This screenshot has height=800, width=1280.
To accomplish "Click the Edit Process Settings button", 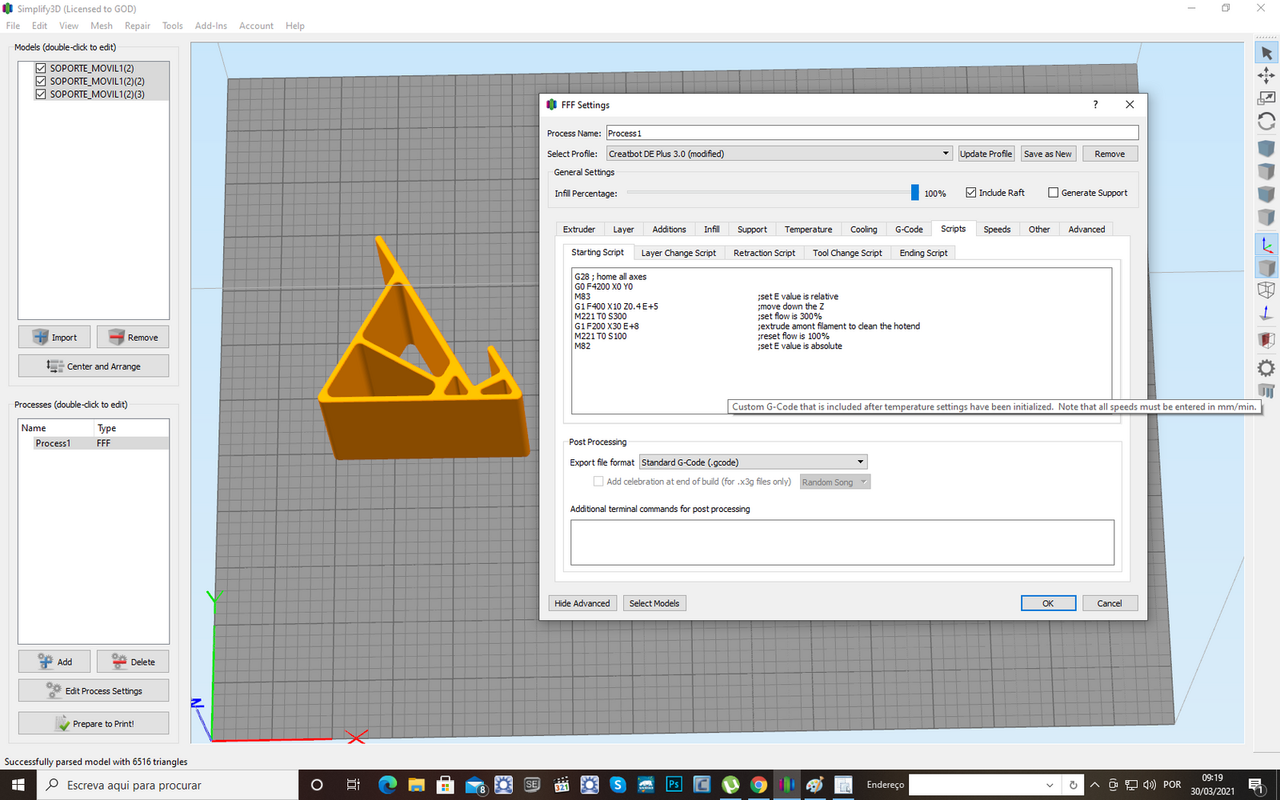I will click(93, 691).
